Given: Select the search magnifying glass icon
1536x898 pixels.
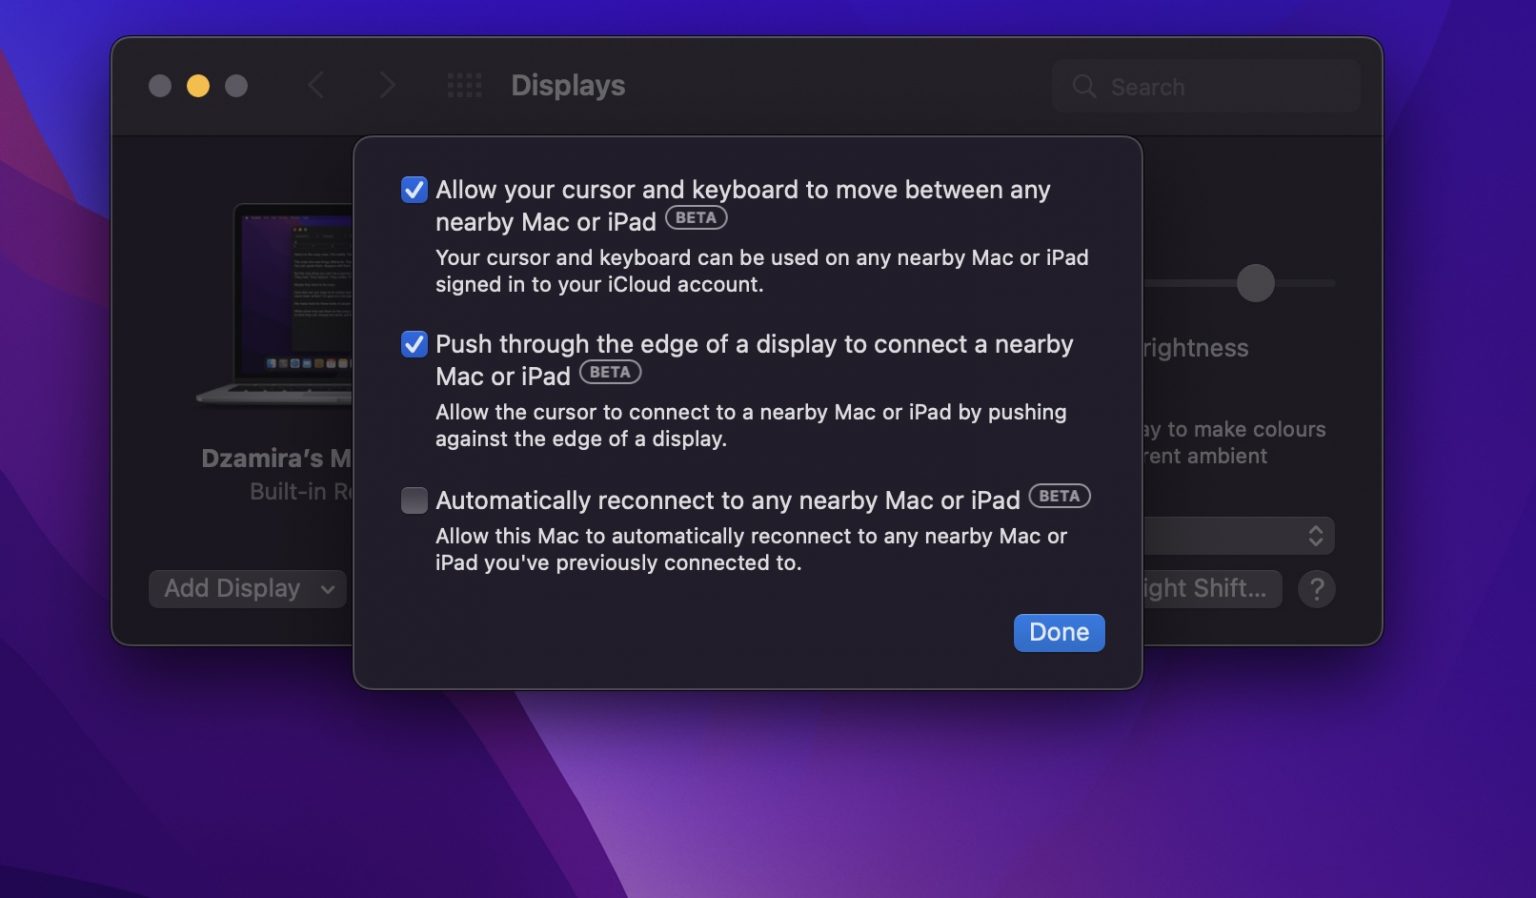Looking at the screenshot, I should pos(1084,87).
